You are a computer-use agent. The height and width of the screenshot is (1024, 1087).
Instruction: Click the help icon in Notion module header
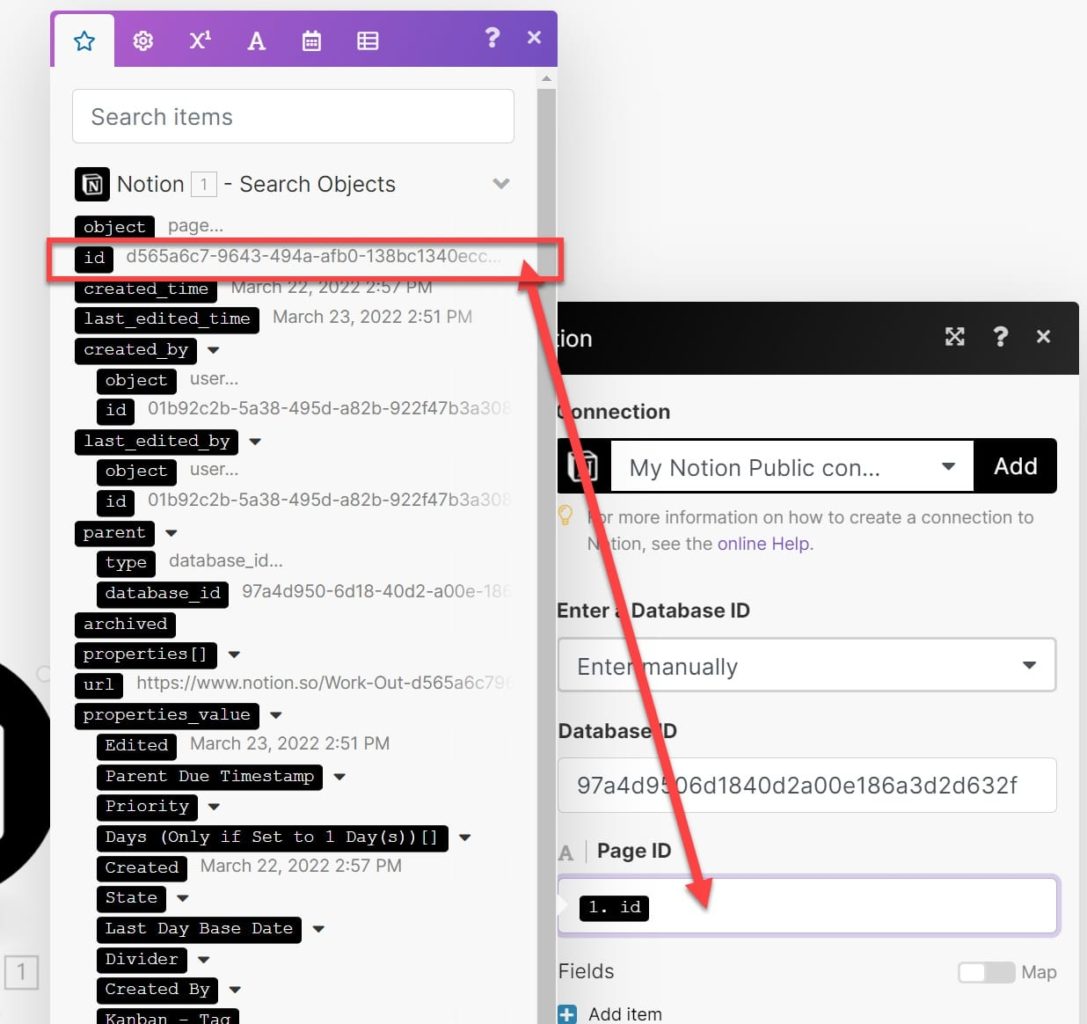click(x=1000, y=337)
